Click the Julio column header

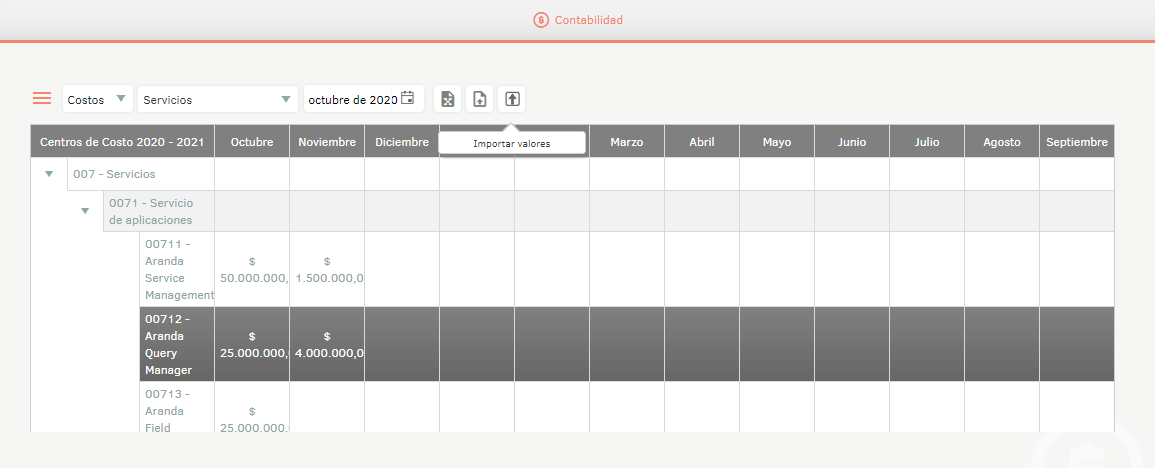pyautogui.click(x=927, y=142)
